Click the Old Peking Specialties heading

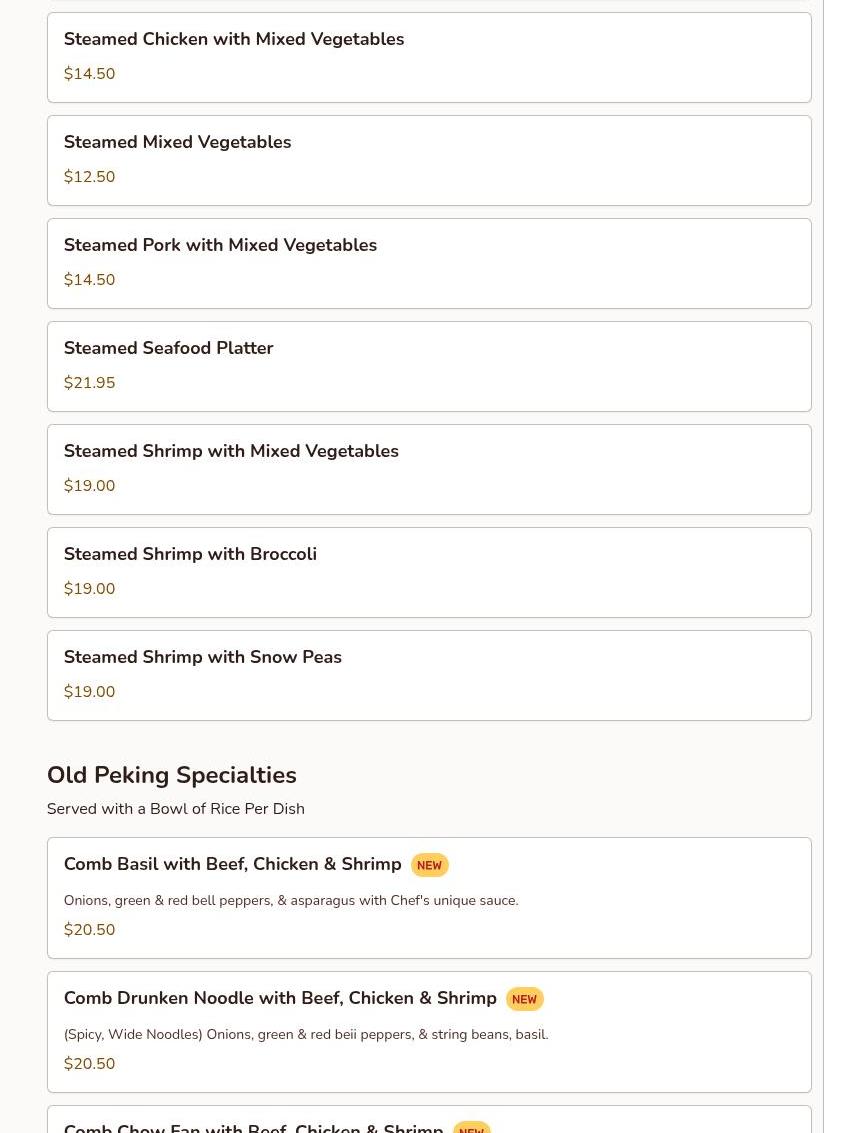[x=171, y=776]
